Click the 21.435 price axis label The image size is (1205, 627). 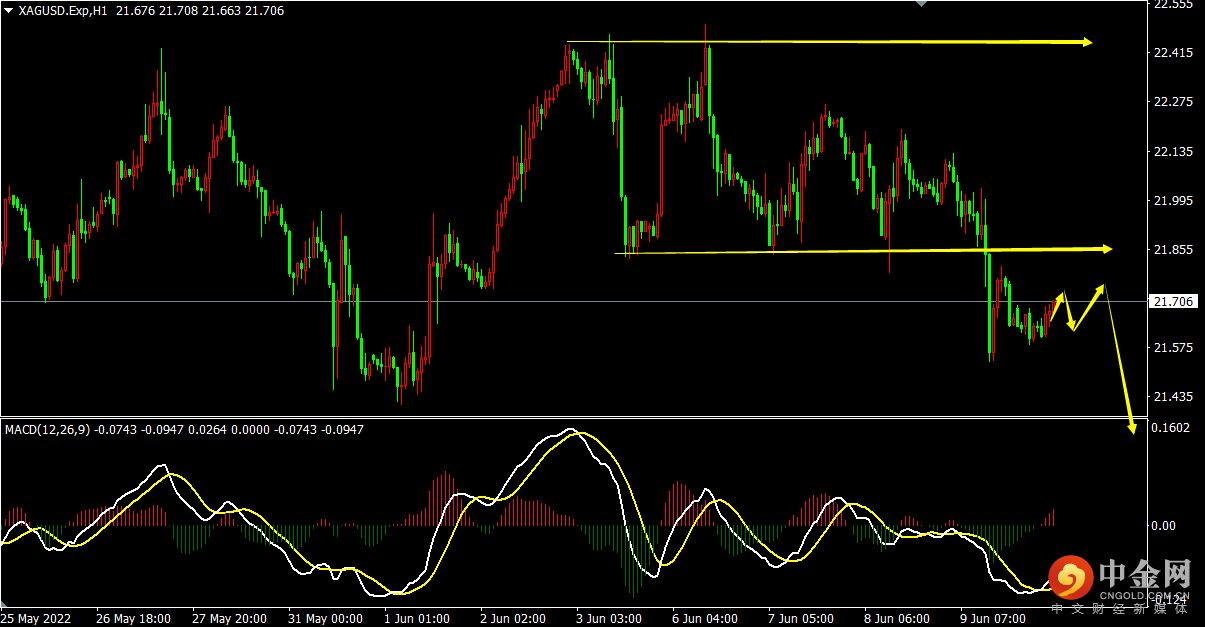[x=1174, y=397]
